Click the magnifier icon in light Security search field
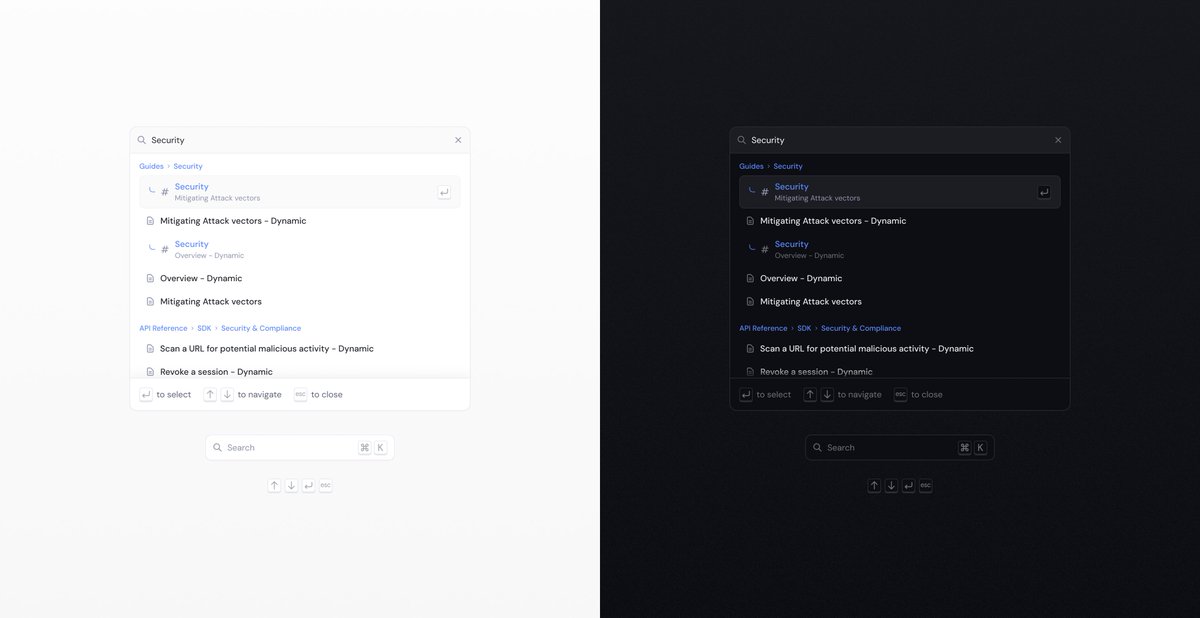Image resolution: width=1200 pixels, height=618 pixels. pyautogui.click(x=142, y=140)
